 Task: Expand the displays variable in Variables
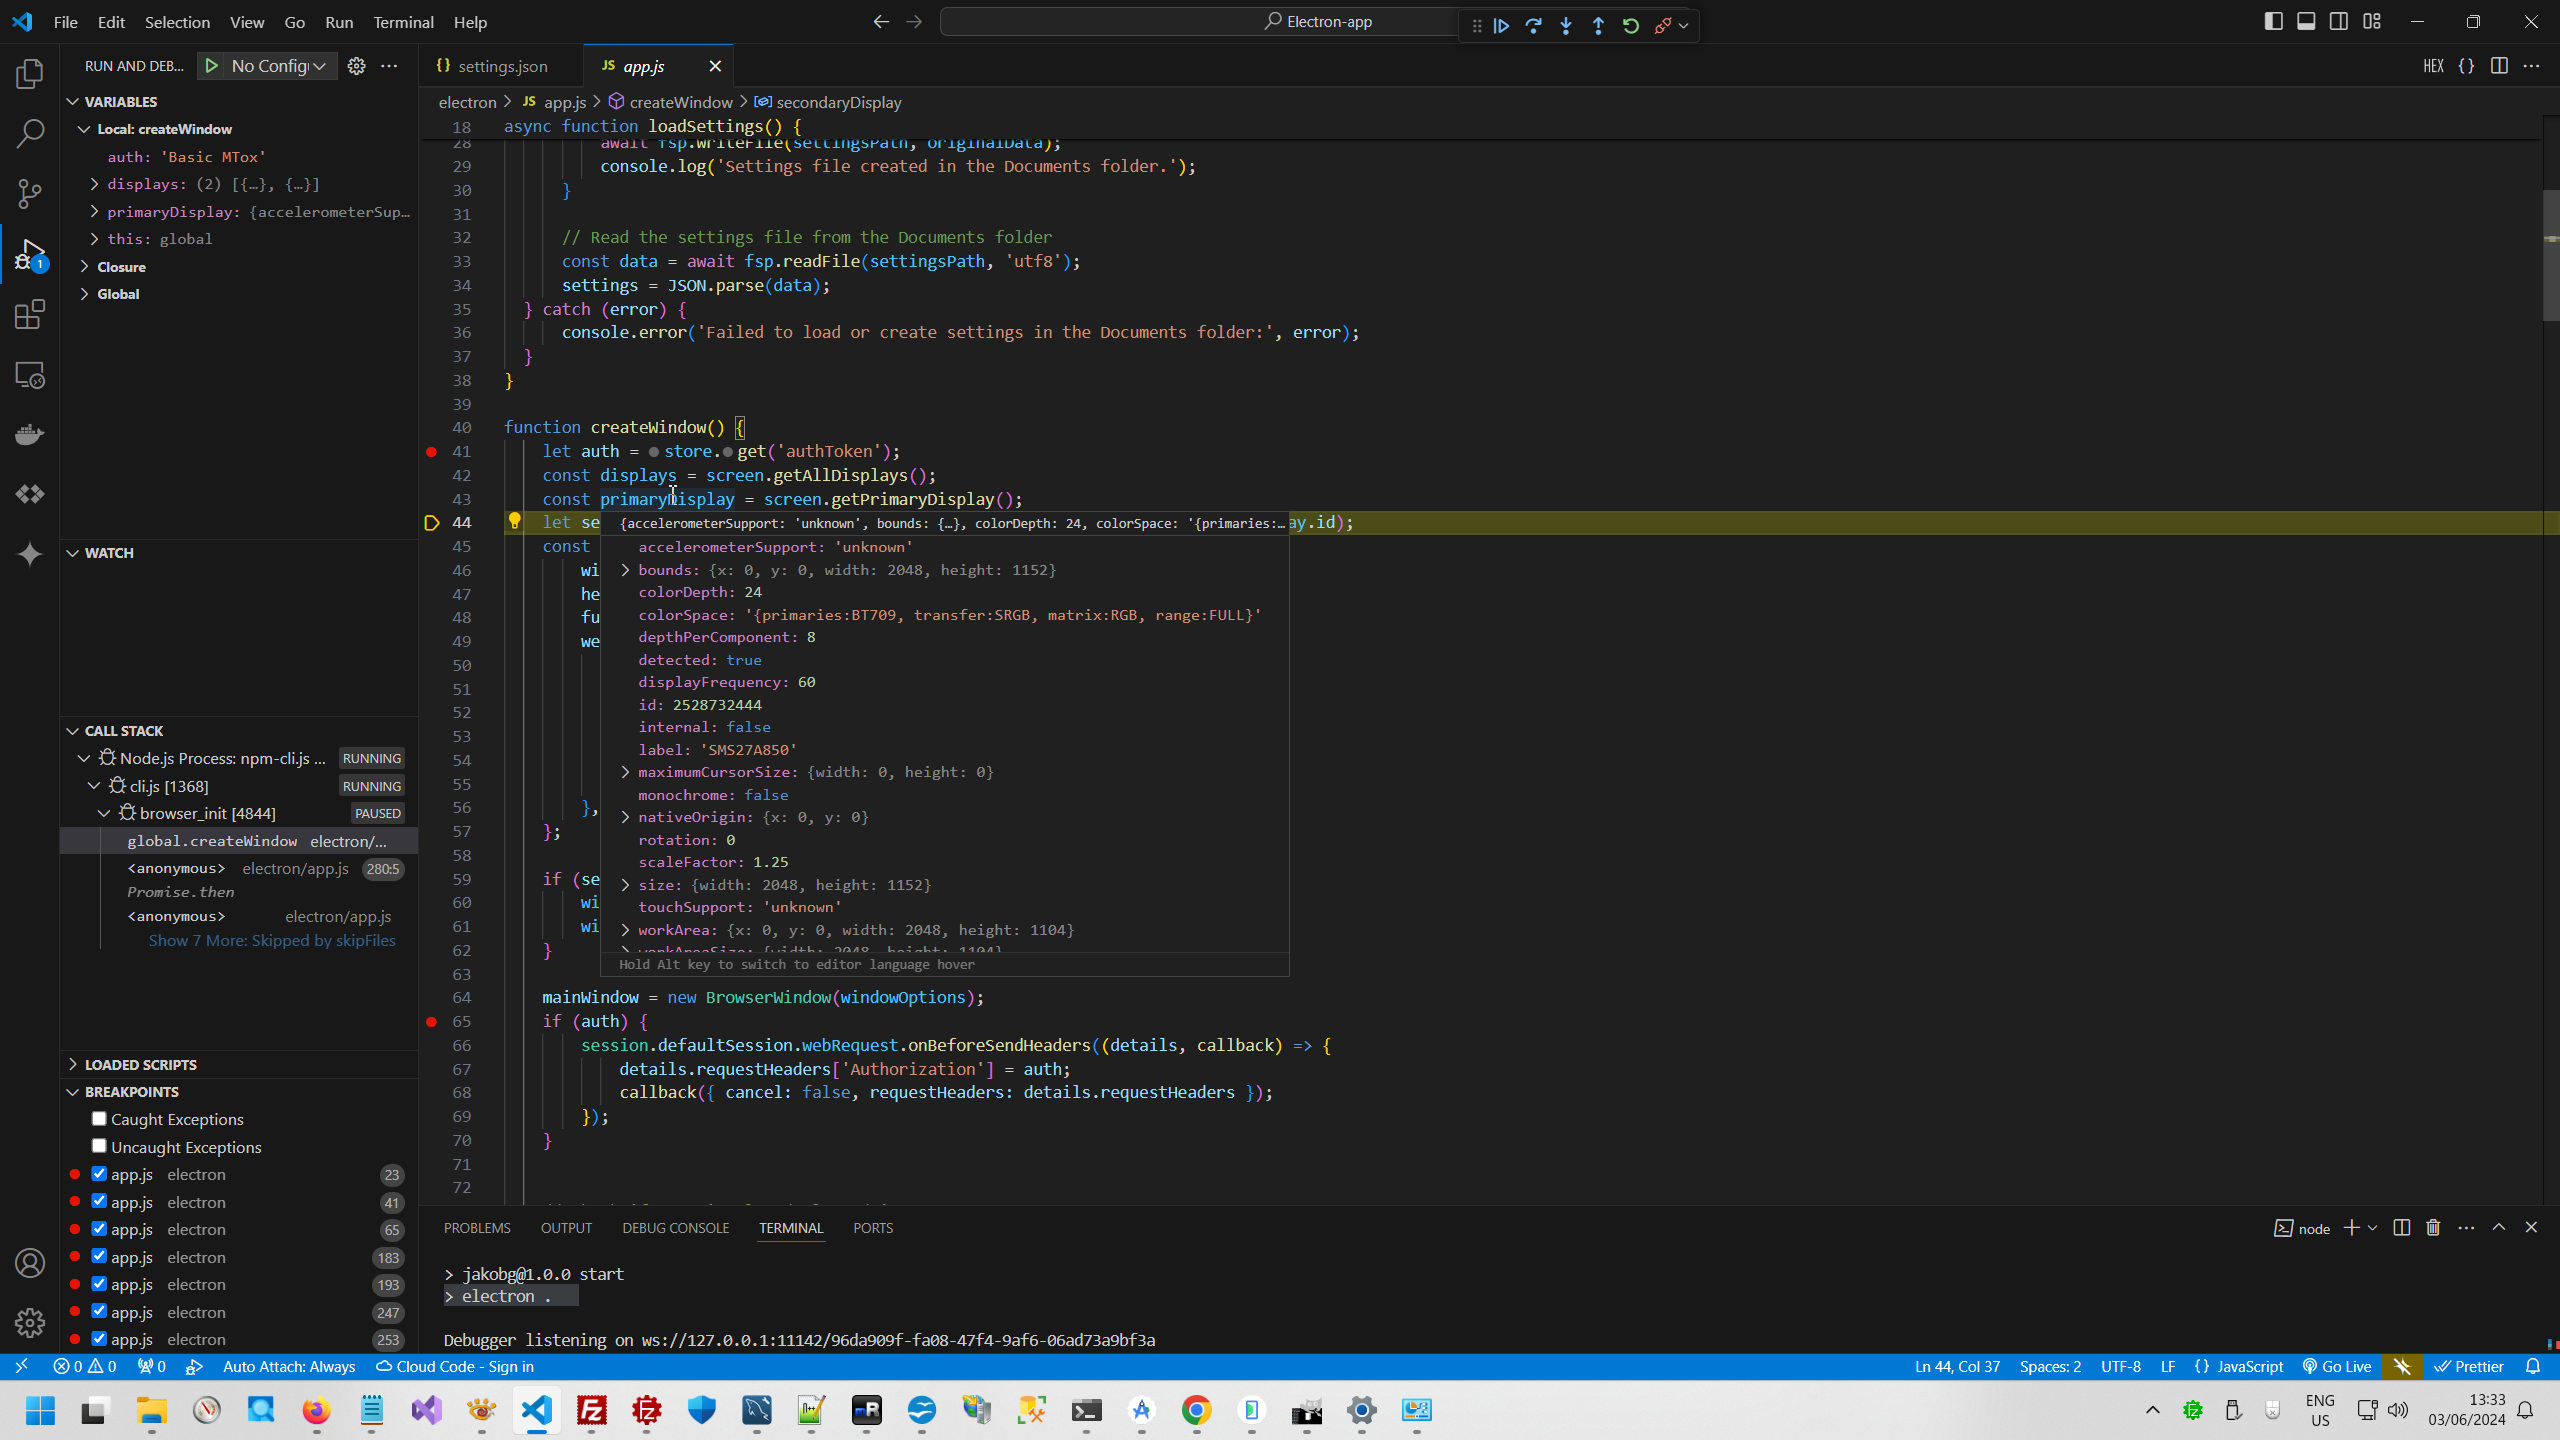tap(94, 184)
